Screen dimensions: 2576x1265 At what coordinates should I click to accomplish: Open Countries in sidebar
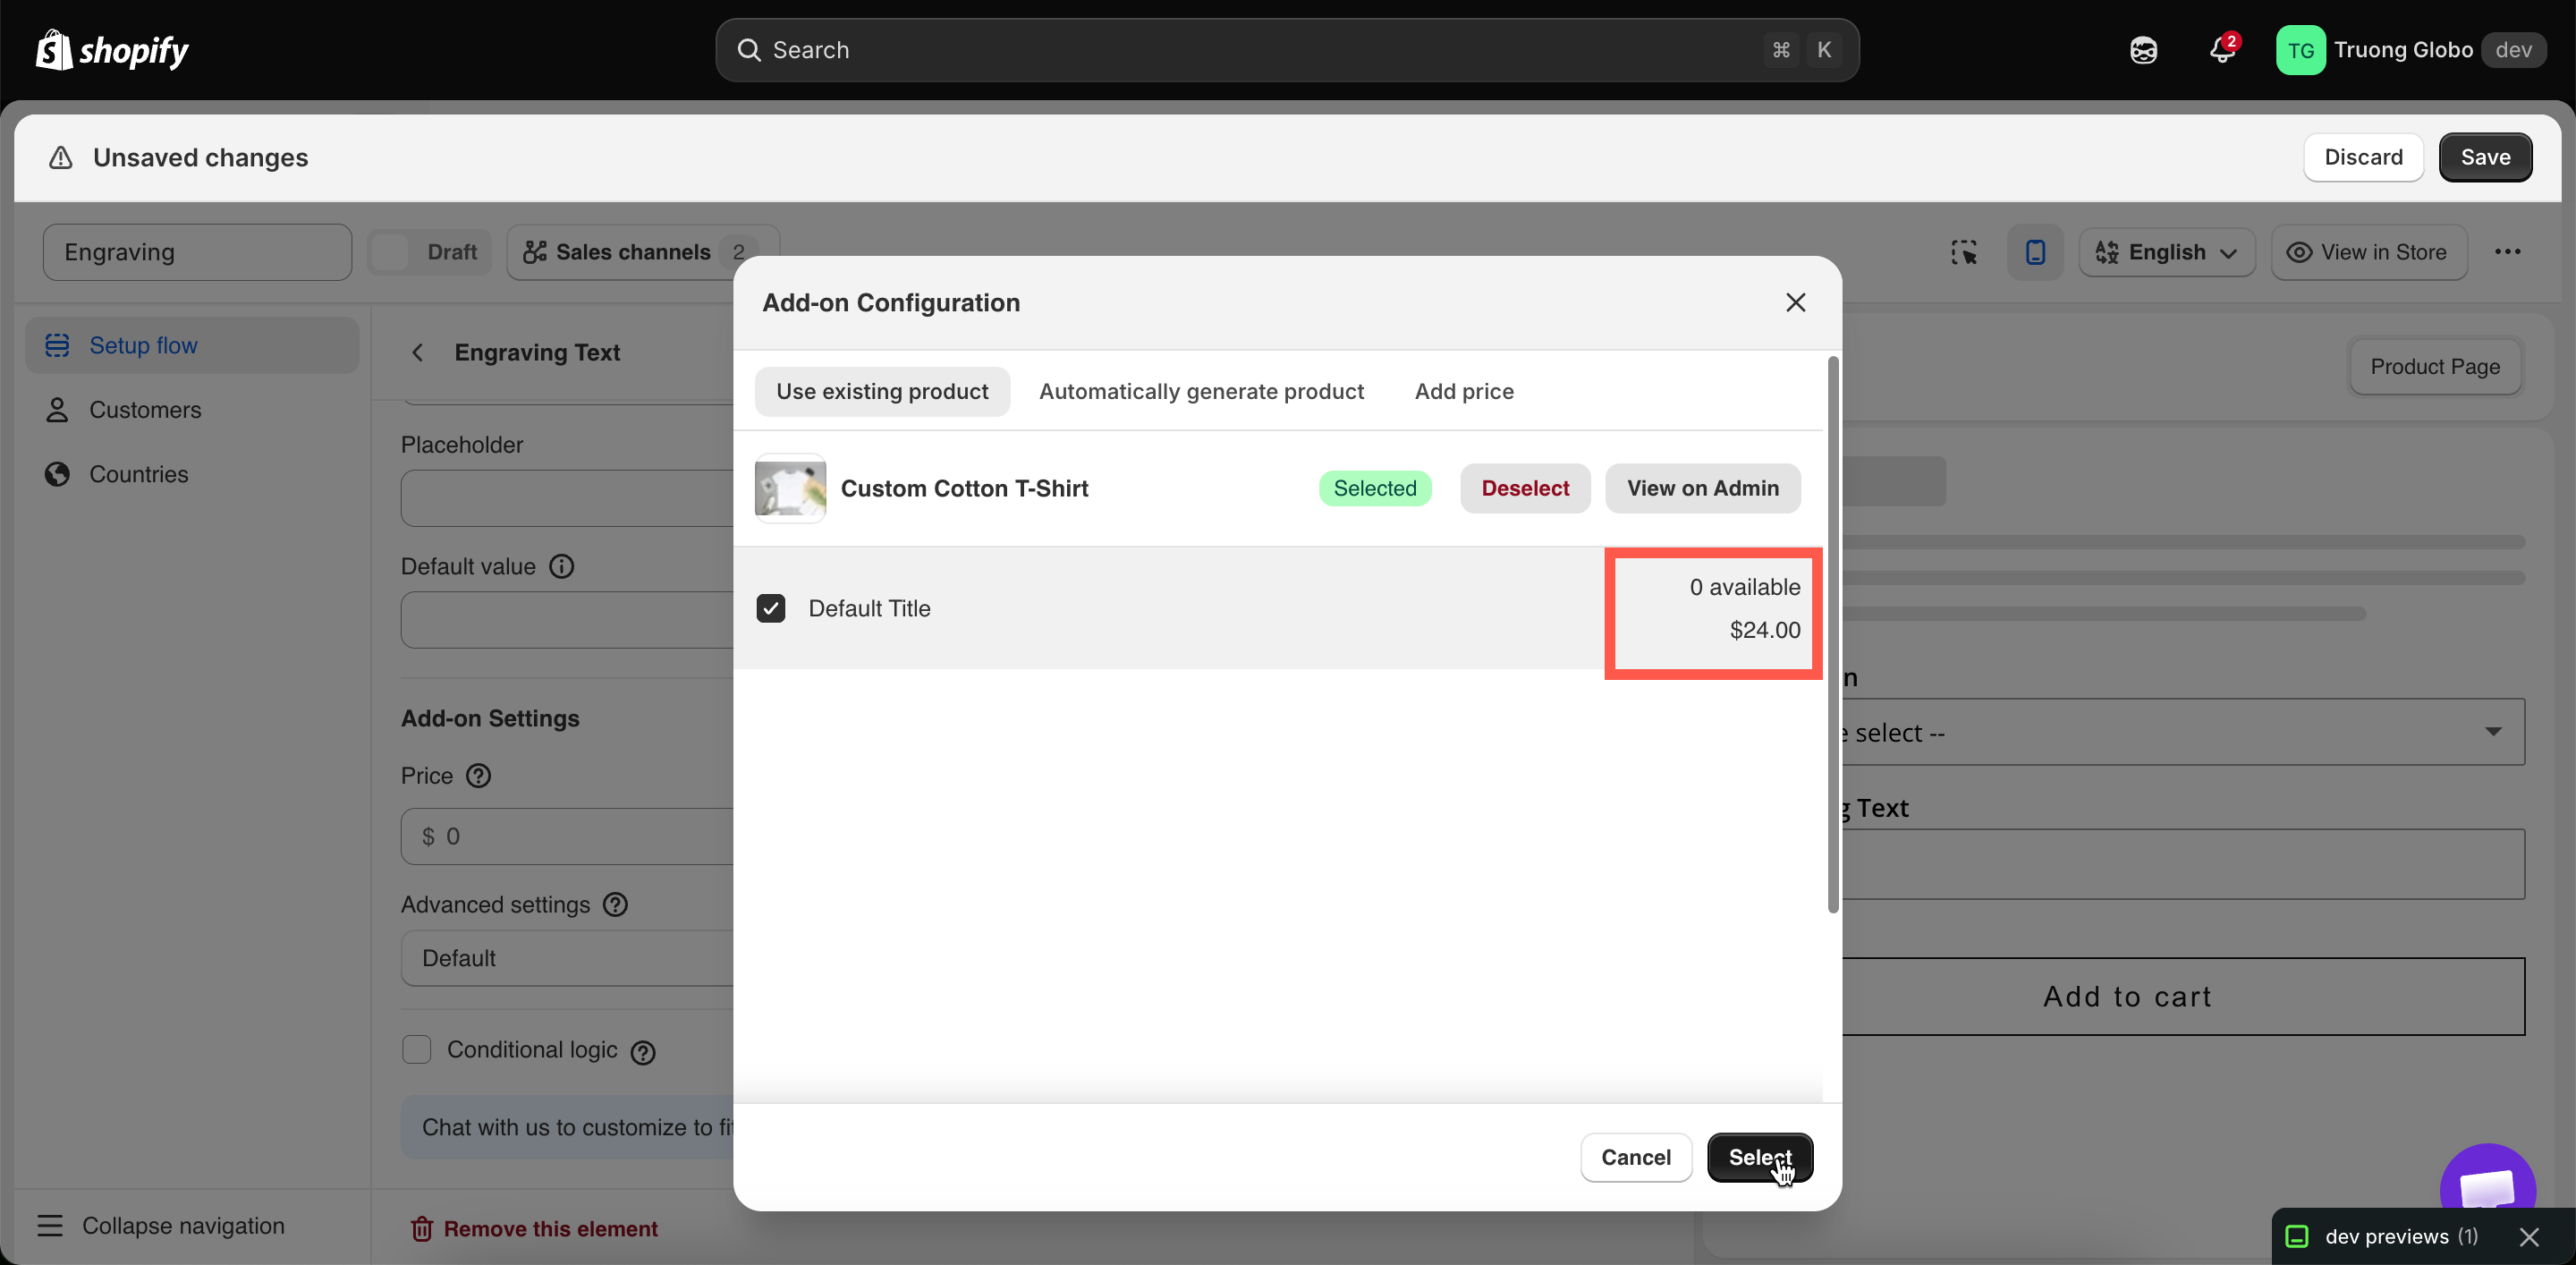(192, 474)
